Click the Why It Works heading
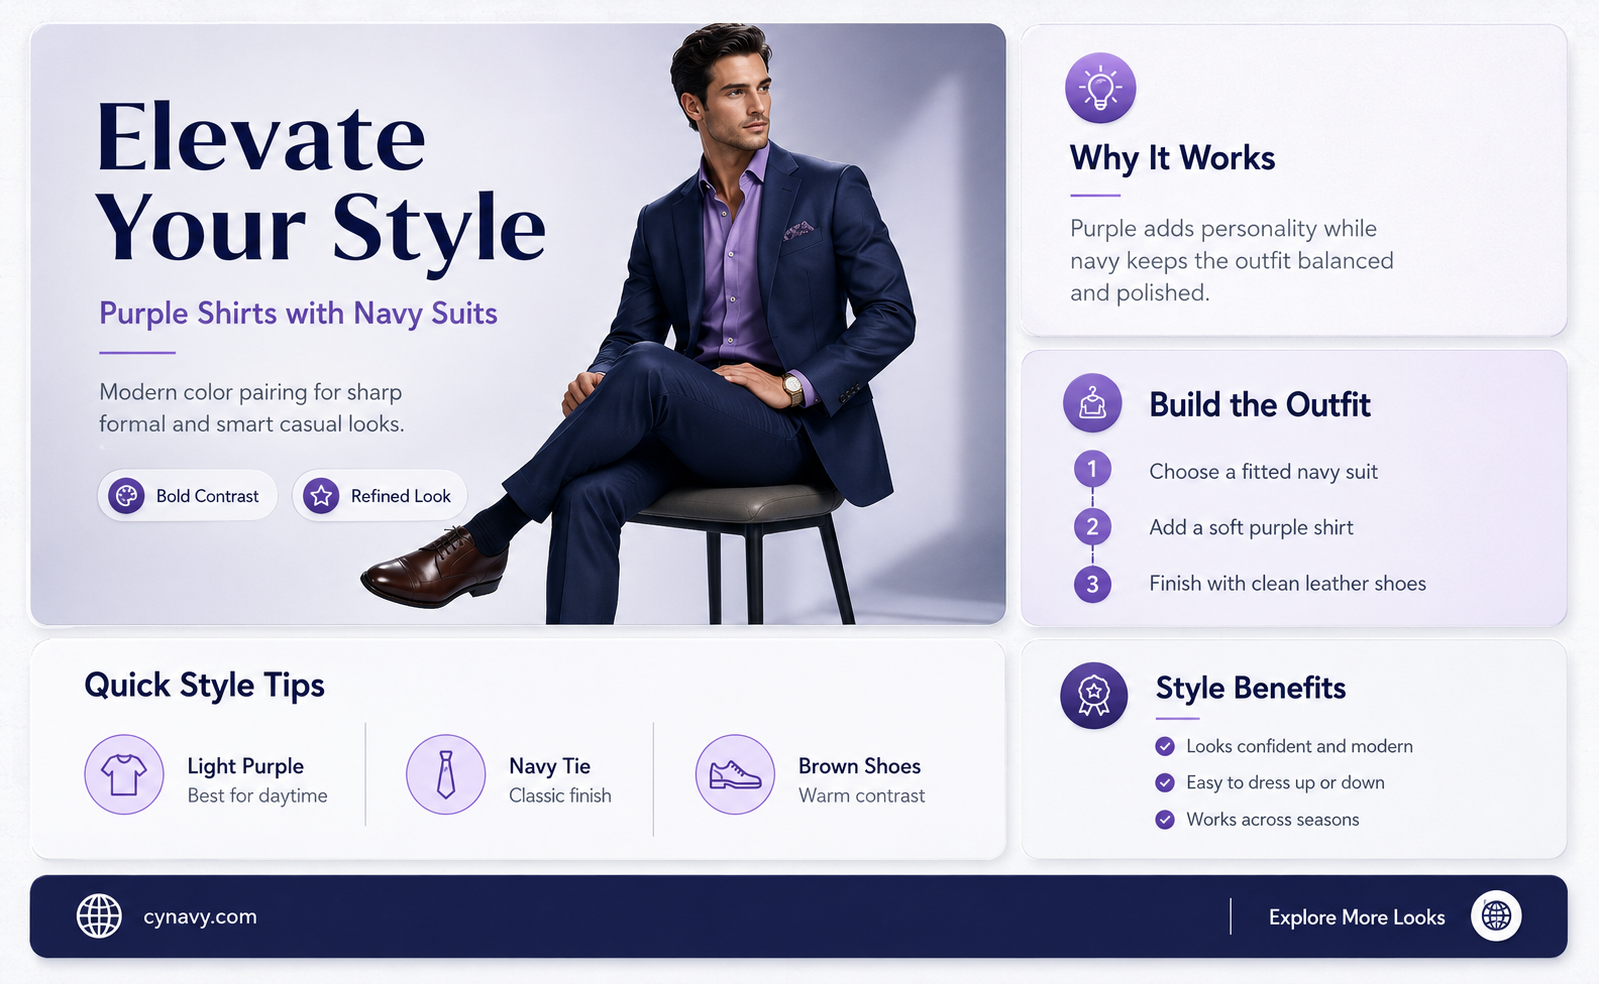 pos(1172,158)
